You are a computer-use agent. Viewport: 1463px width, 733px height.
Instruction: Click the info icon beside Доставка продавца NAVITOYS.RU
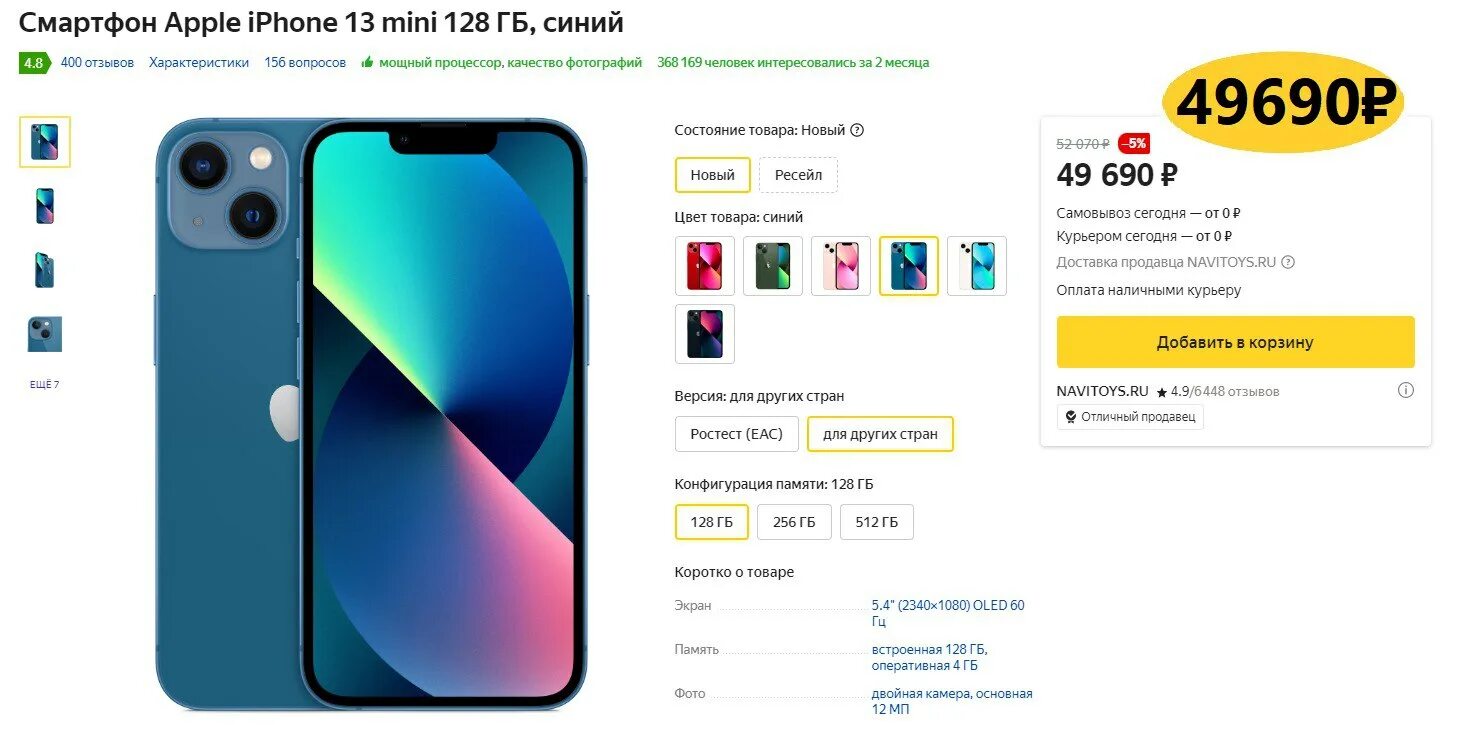[1288, 262]
